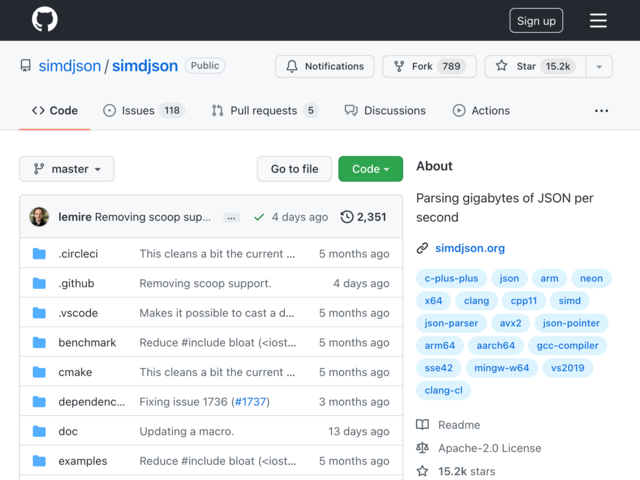Viewport: 640px width, 480px height.
Task: Fork the repository
Action: pos(429,66)
